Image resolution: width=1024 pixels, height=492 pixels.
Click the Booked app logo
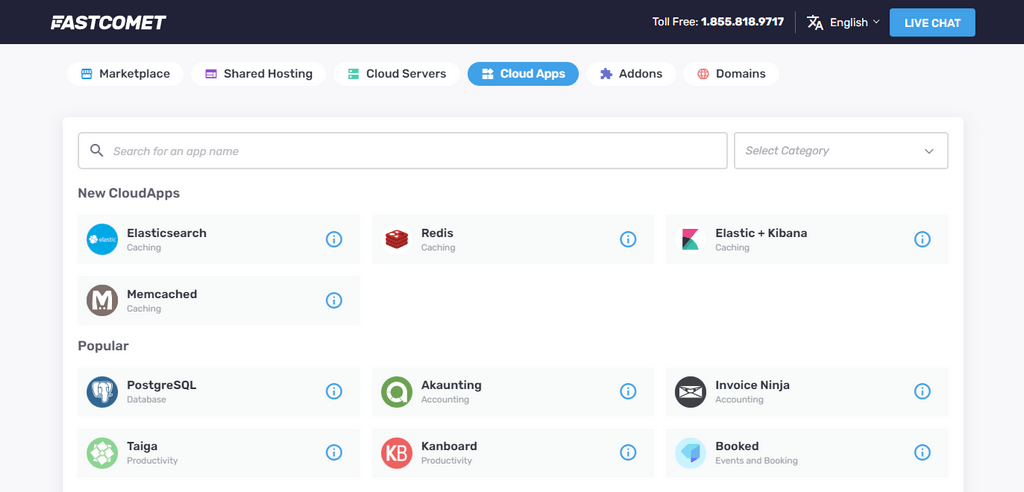[x=690, y=453]
